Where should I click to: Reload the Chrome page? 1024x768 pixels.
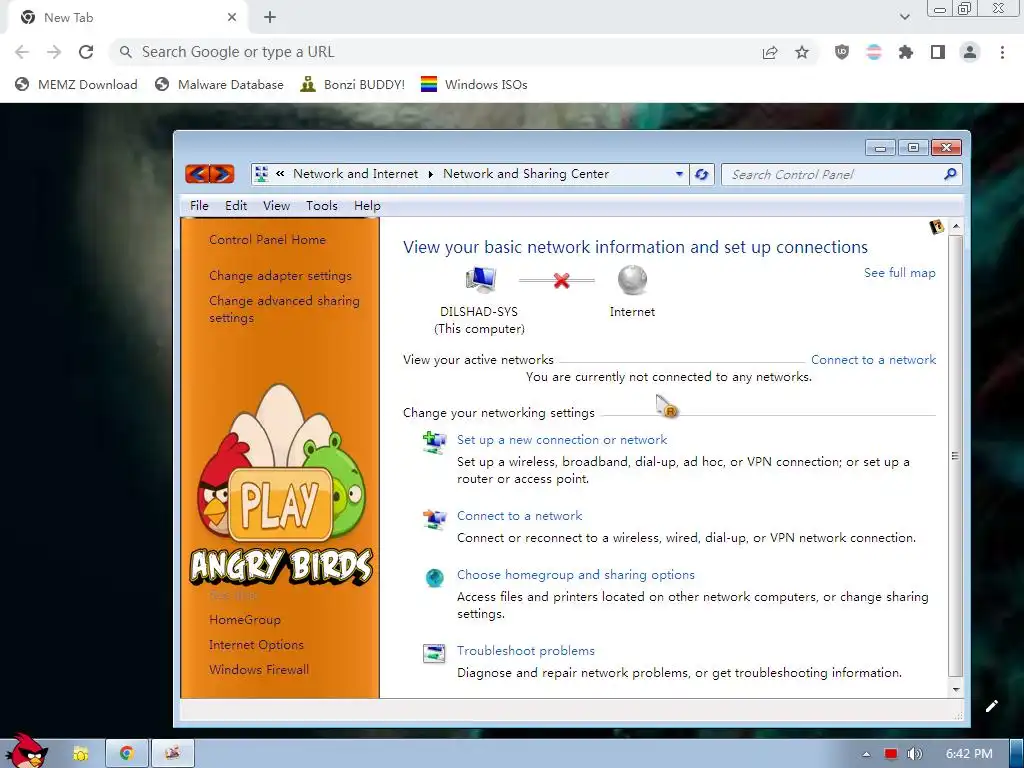click(x=86, y=52)
